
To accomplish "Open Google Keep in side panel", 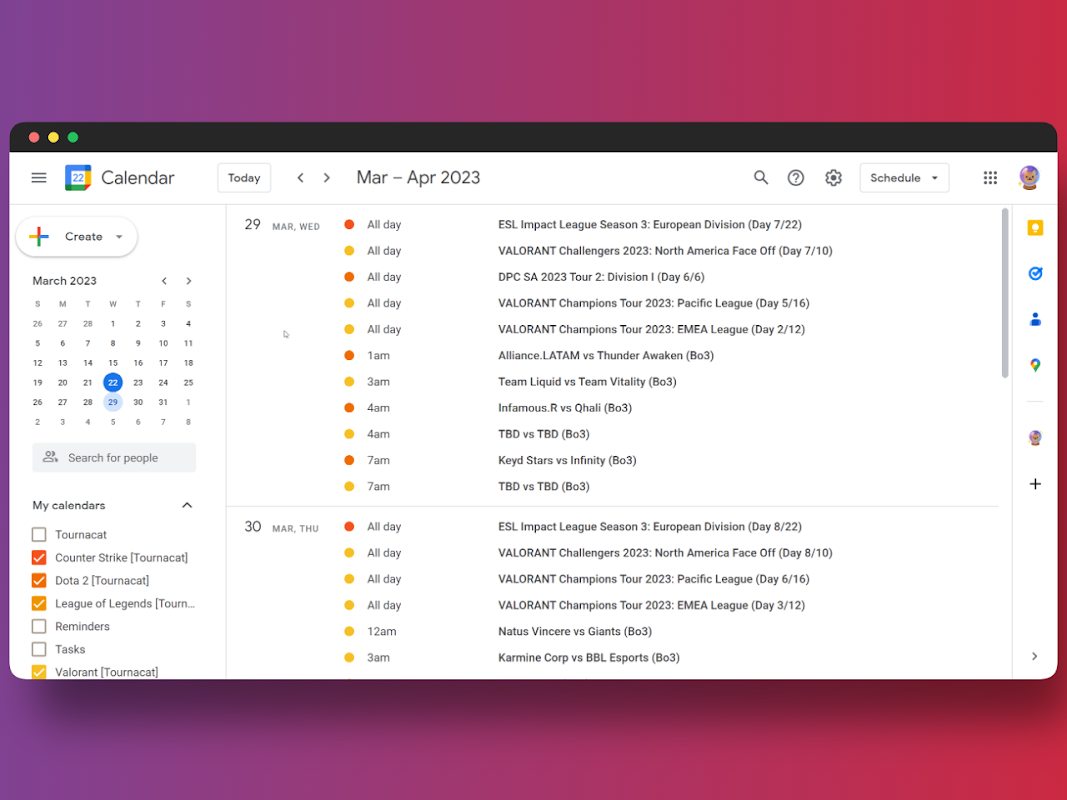I will 1035,228.
